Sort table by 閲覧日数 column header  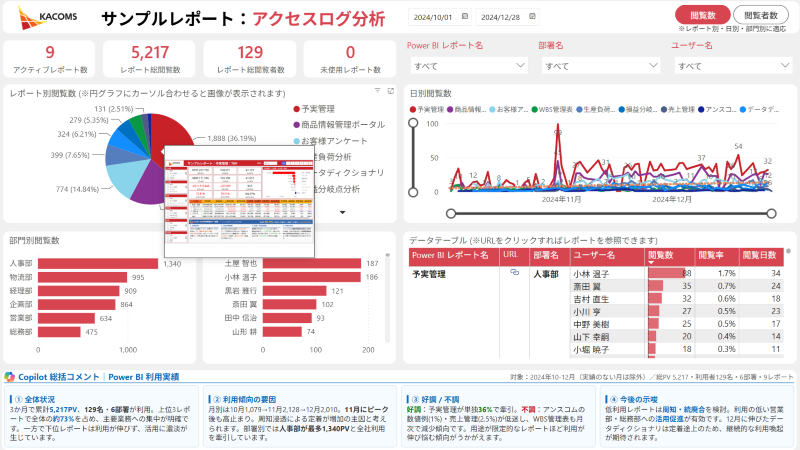pos(761,257)
